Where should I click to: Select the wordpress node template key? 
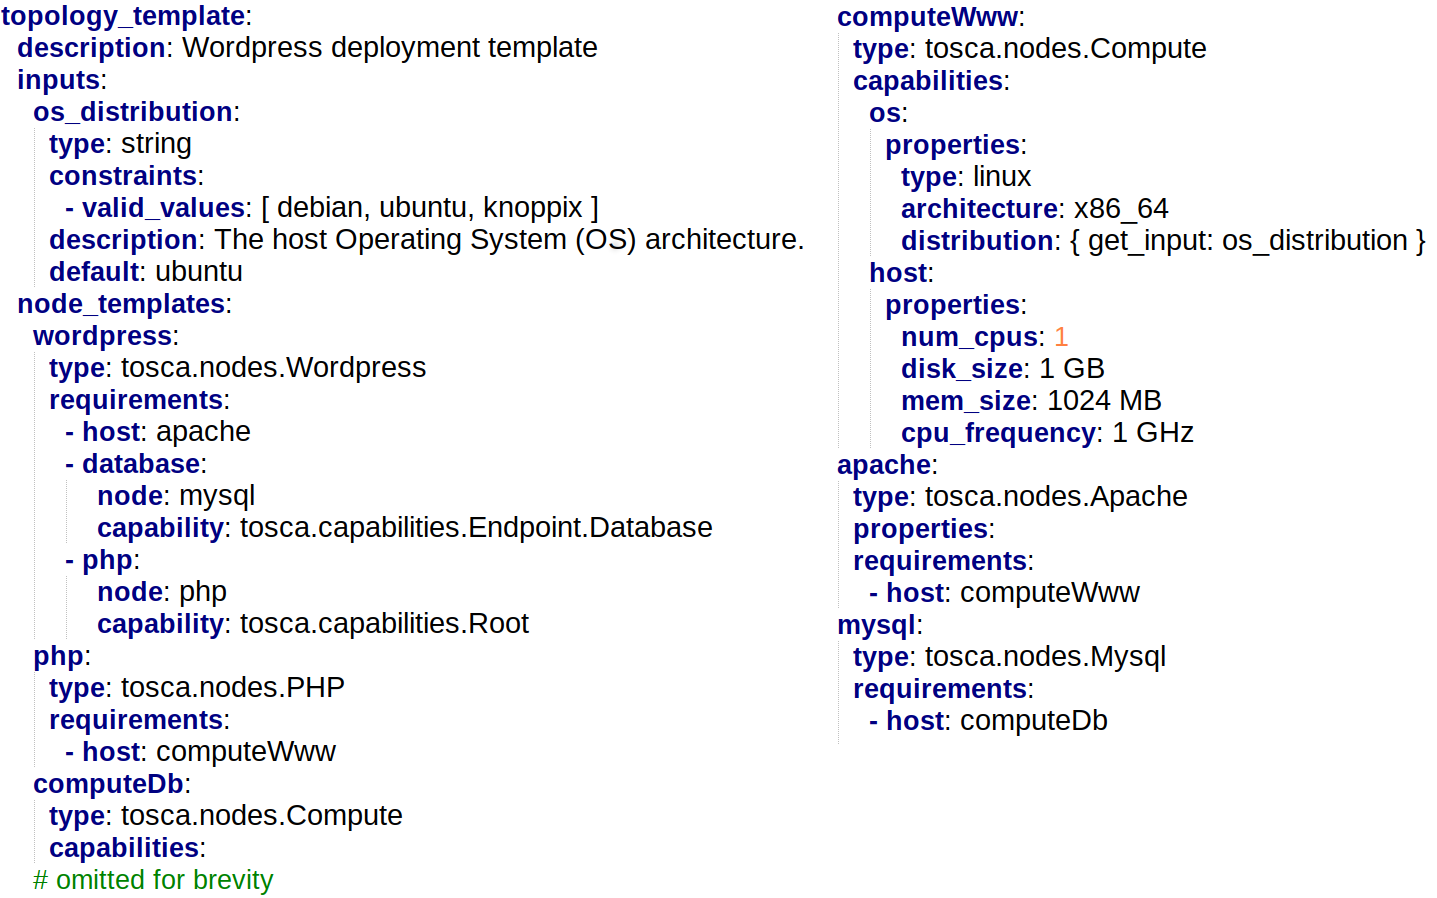[102, 336]
